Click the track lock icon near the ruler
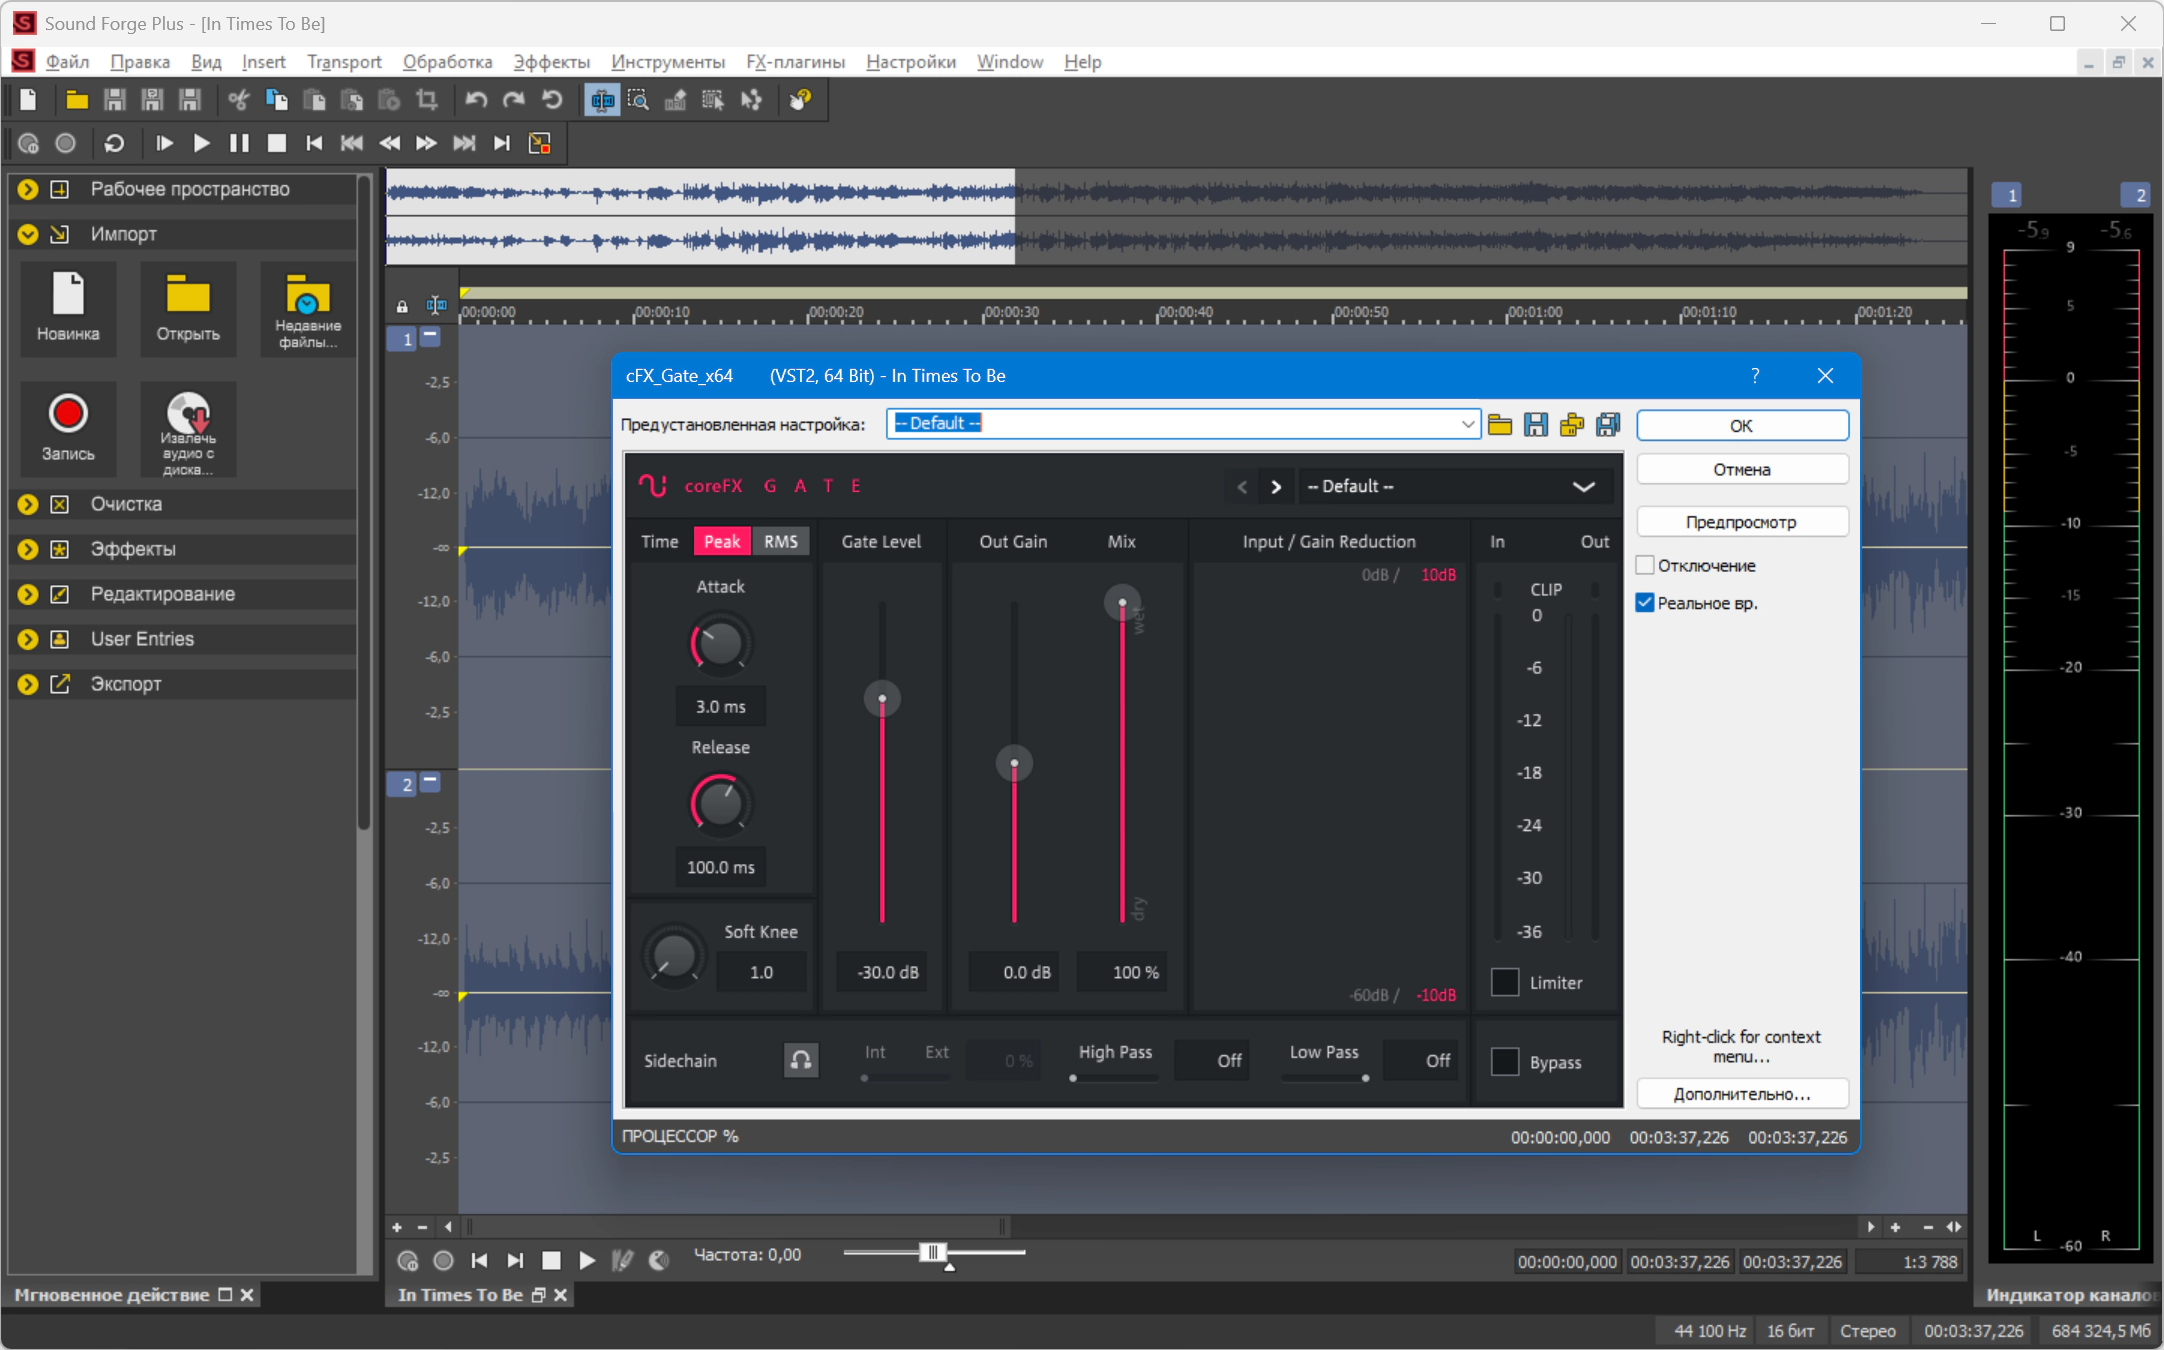Image resolution: width=2164 pixels, height=1350 pixels. (x=402, y=307)
